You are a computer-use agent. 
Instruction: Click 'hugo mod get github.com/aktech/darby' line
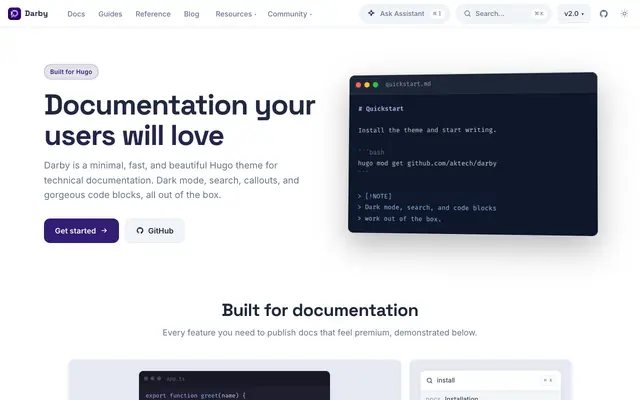(427, 163)
